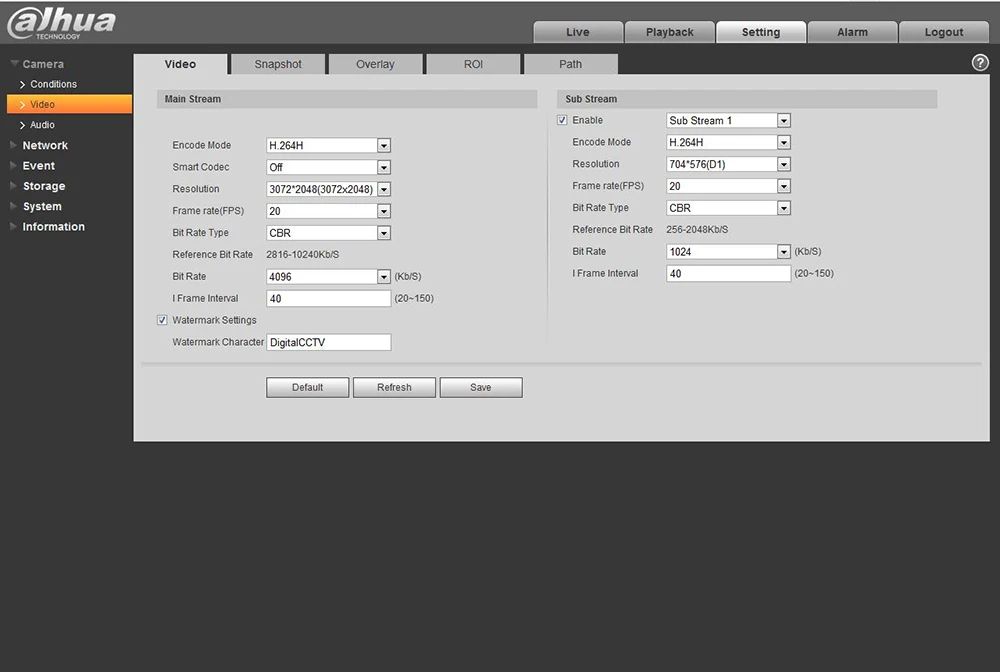Click the Save button

tap(481, 388)
